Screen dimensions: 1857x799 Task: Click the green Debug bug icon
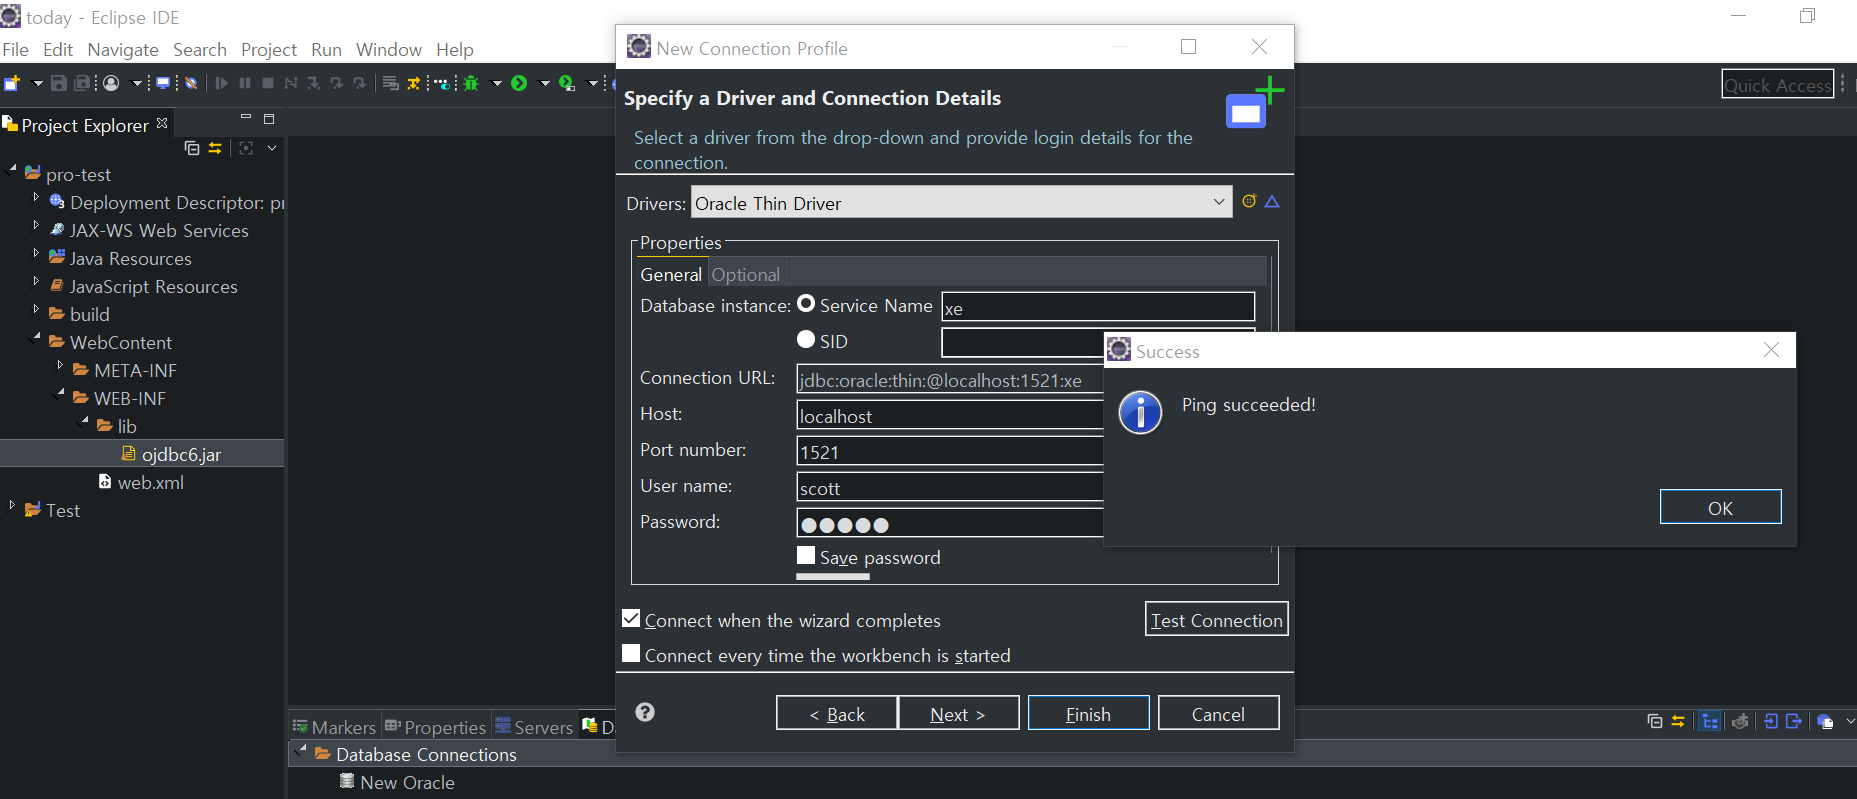click(x=471, y=84)
